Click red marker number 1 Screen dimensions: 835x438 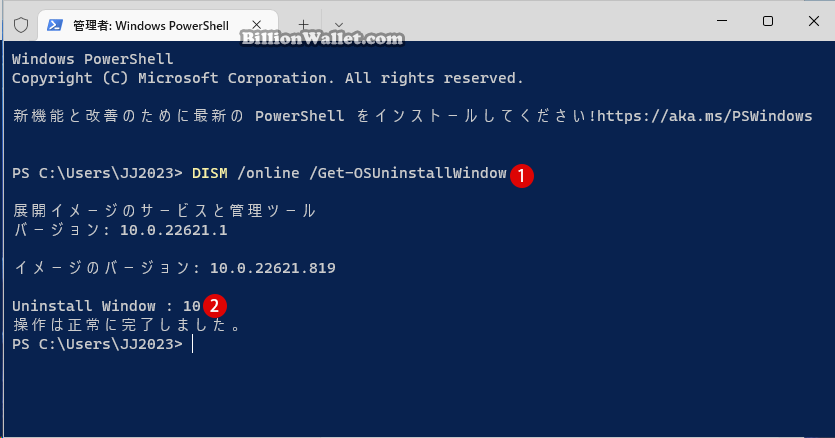click(x=522, y=176)
